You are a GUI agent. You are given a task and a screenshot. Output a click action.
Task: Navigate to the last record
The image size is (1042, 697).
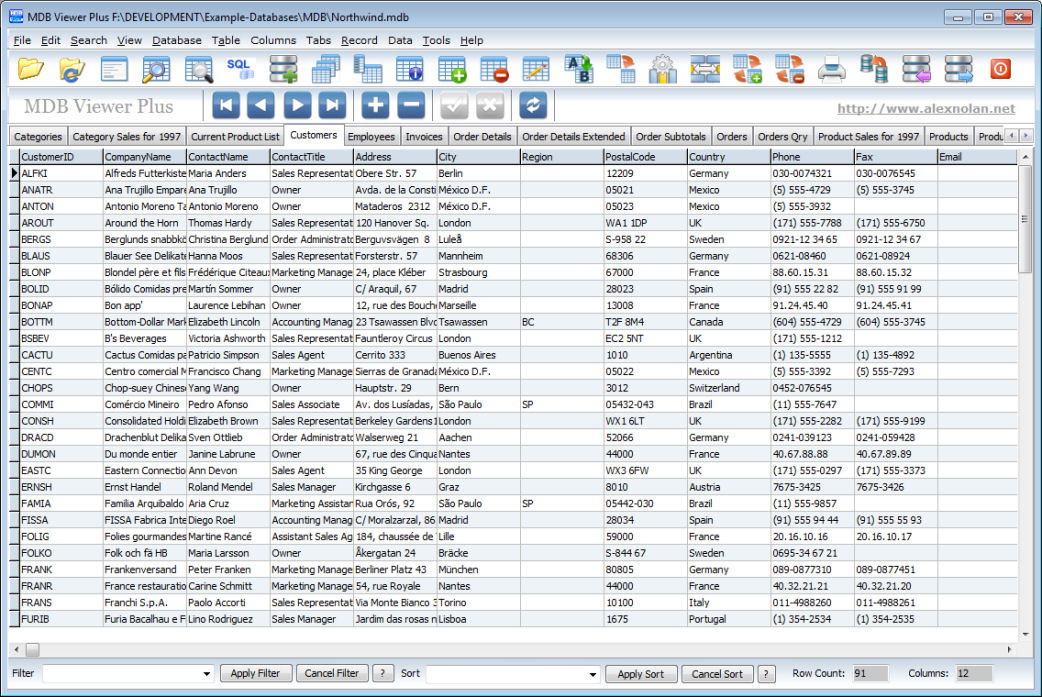point(331,104)
